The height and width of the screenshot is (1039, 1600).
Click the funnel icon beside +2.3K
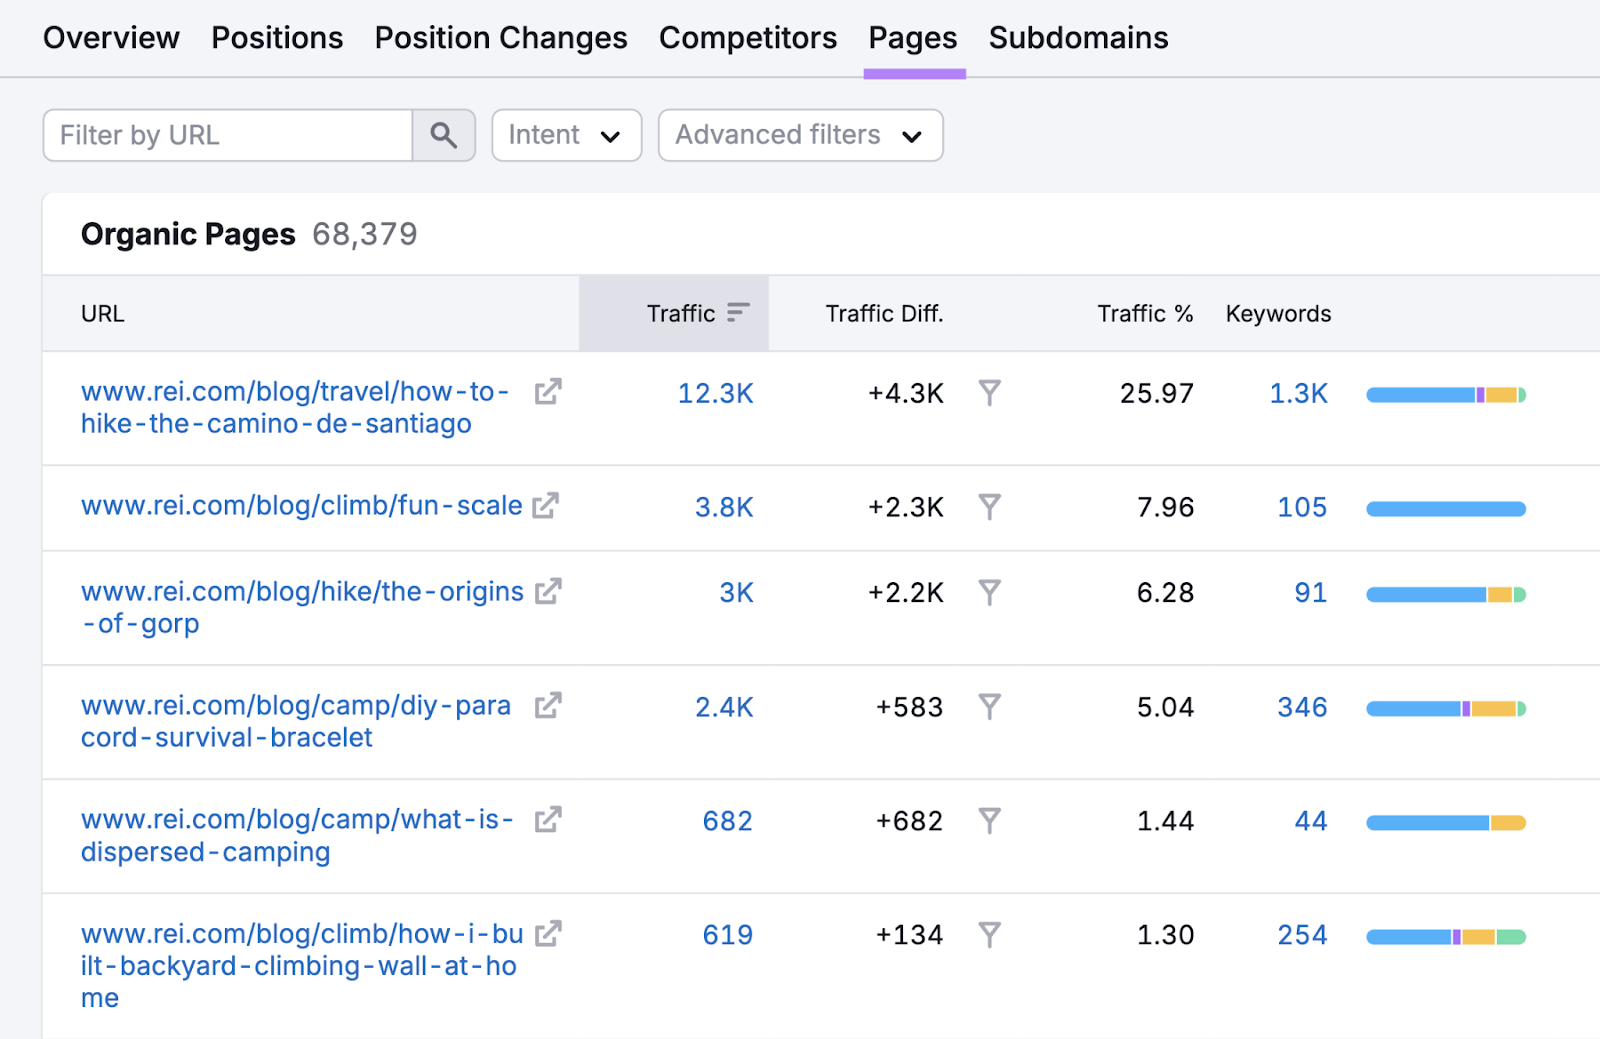(990, 508)
